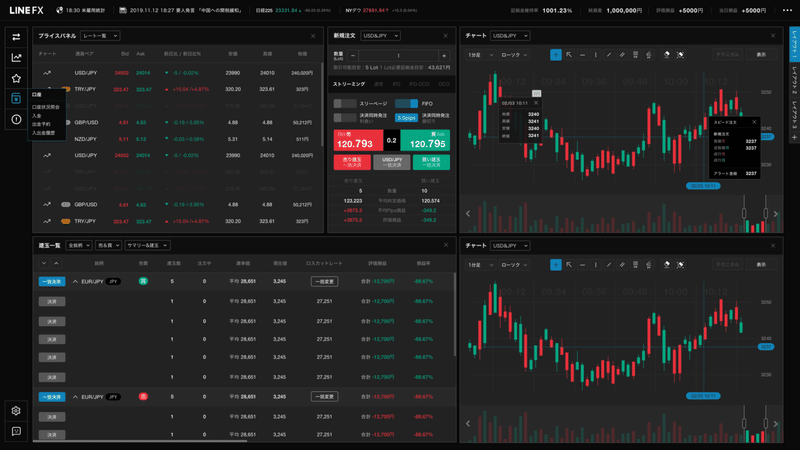Click the green 買い建玉 一括決済 button

[x=431, y=162]
